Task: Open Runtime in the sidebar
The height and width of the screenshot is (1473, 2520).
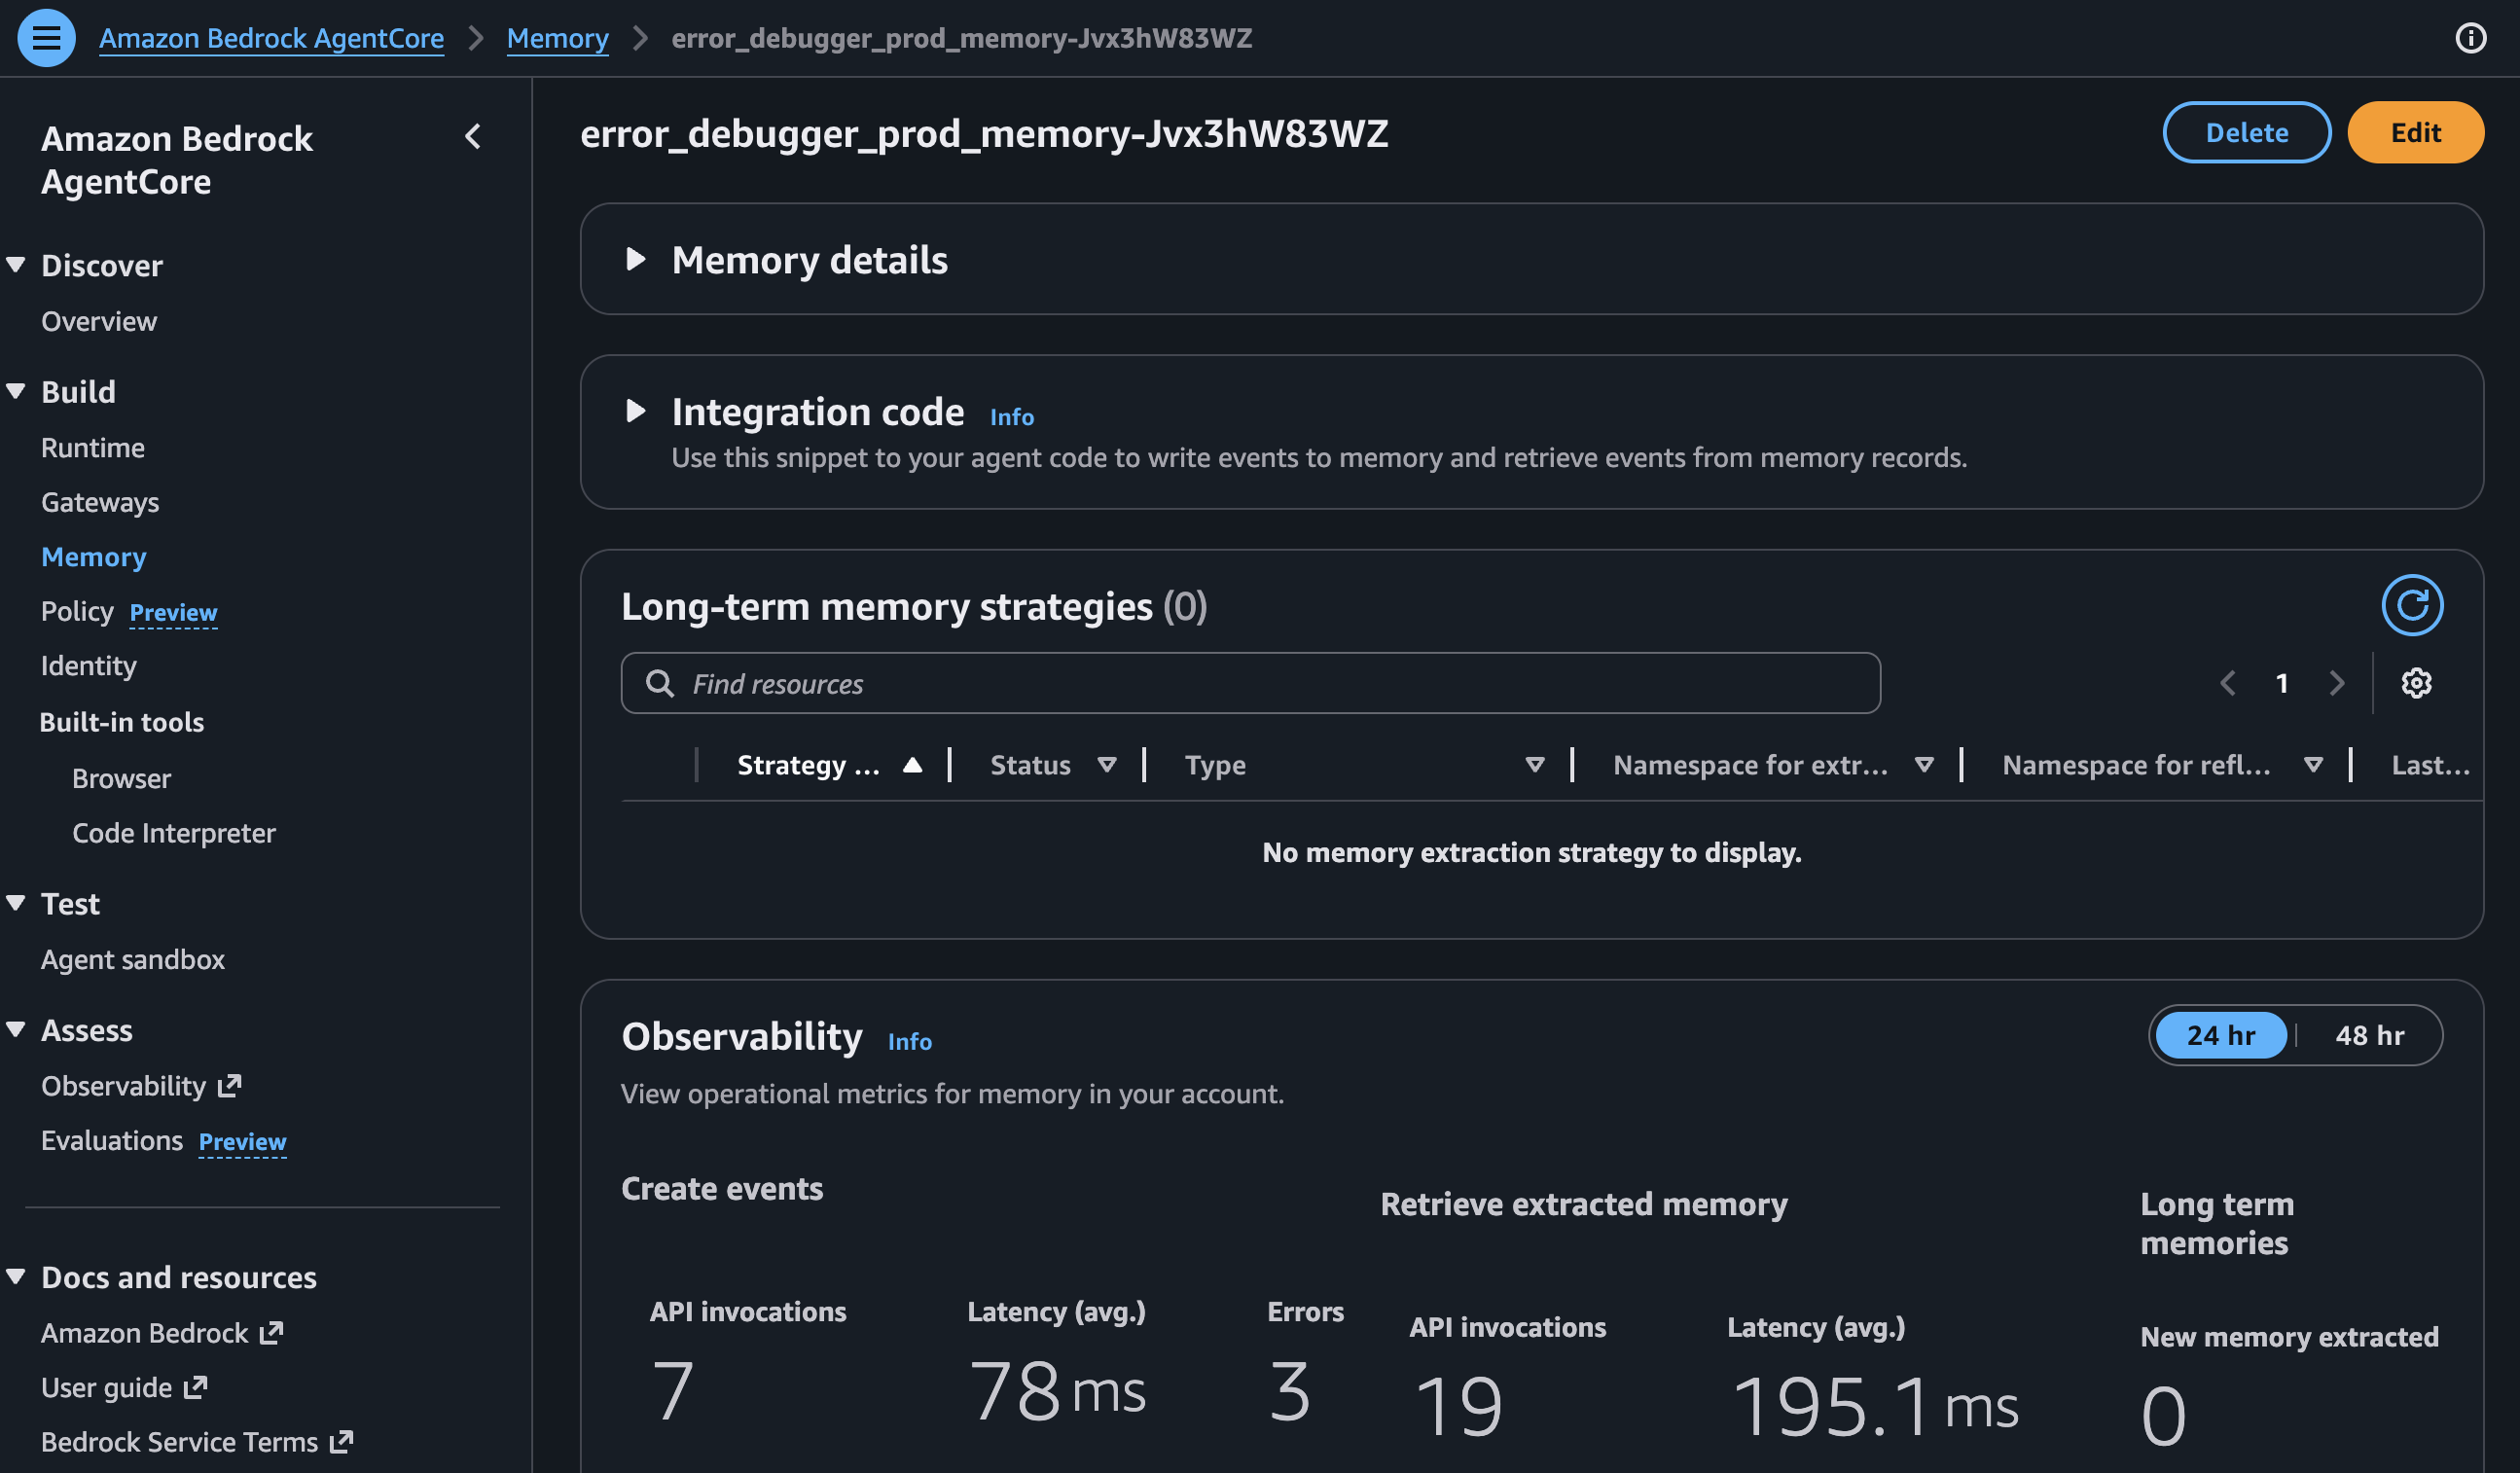Action: (x=92, y=448)
